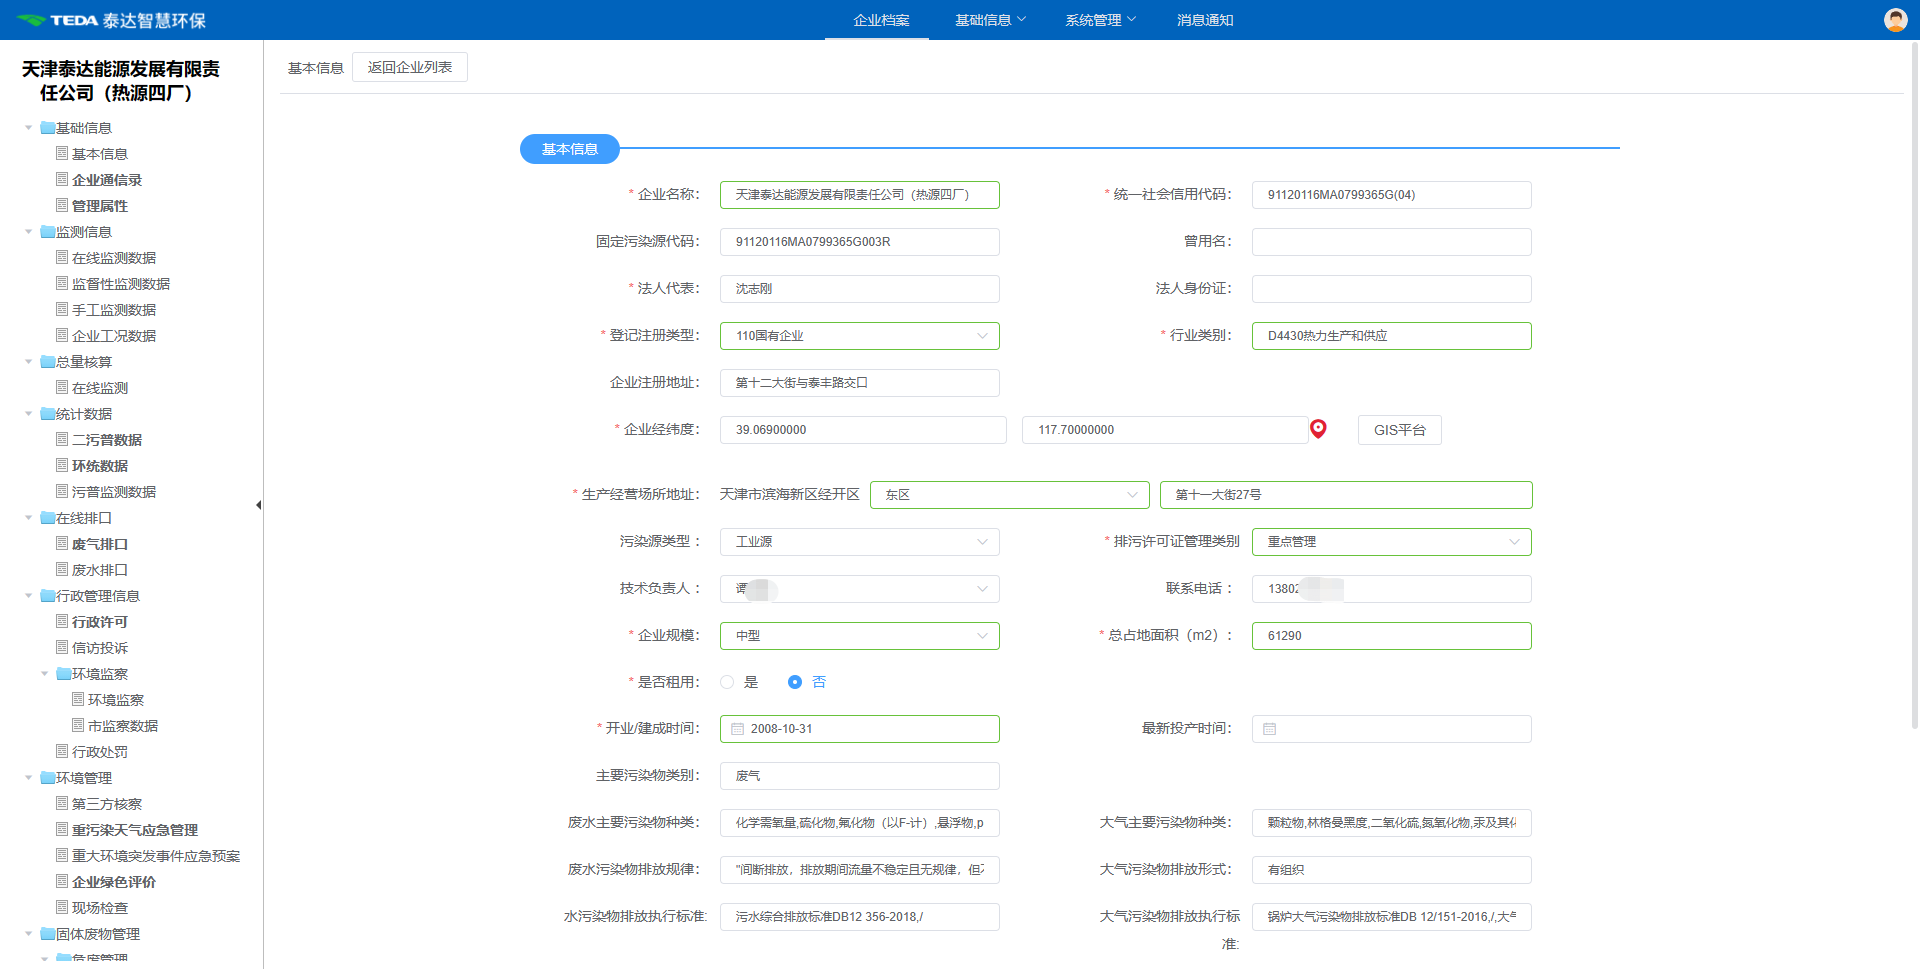This screenshot has height=969, width=1920.
Task: Click the 法人代表 input field
Action: [x=859, y=289]
